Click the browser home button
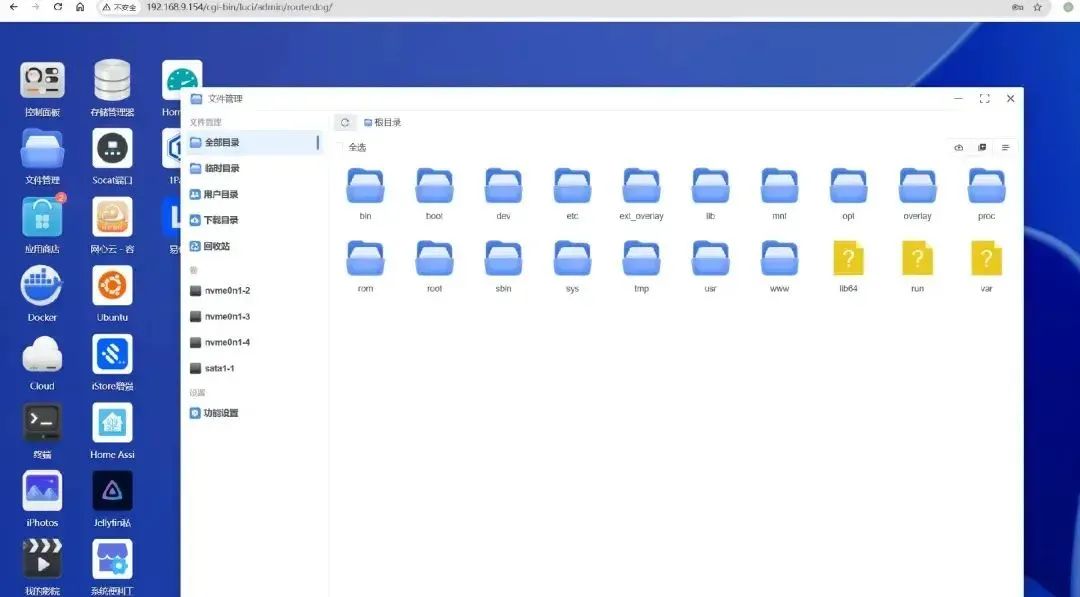 click(x=80, y=7)
